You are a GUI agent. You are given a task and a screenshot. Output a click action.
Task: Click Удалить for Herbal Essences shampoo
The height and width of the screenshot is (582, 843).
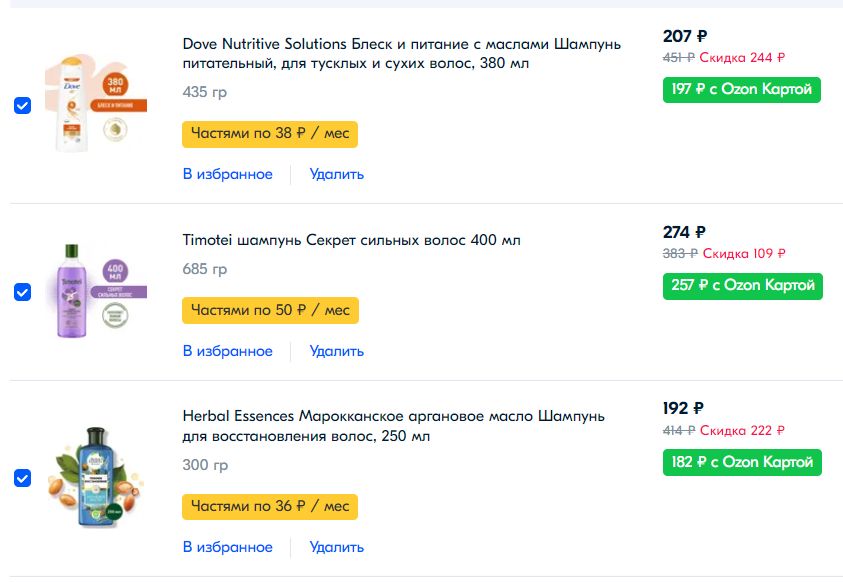click(336, 547)
